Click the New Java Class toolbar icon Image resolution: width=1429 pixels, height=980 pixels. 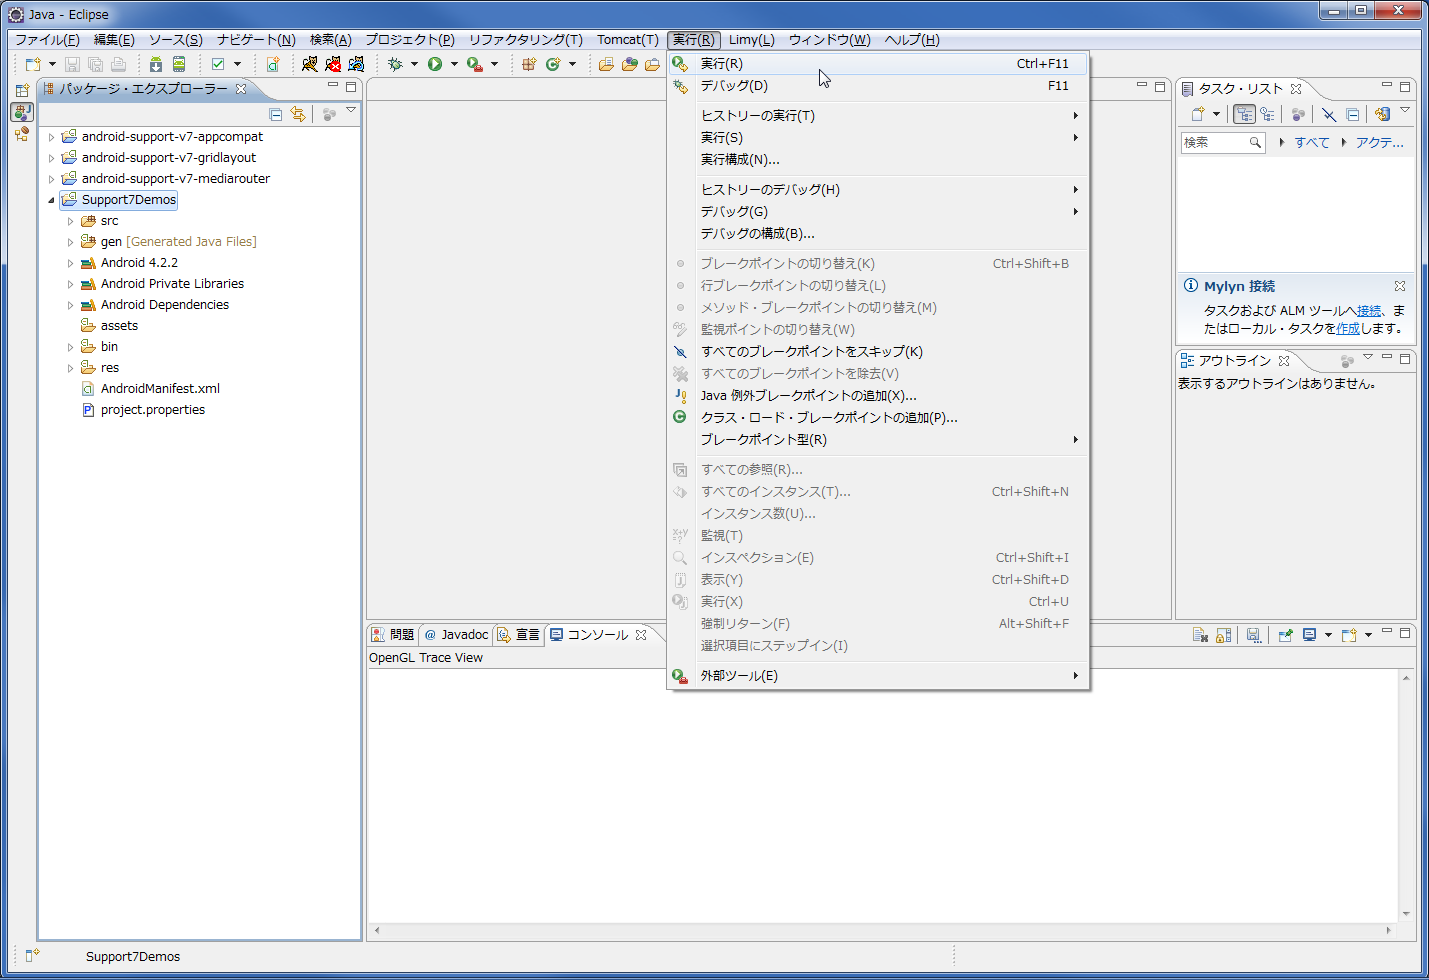point(553,64)
